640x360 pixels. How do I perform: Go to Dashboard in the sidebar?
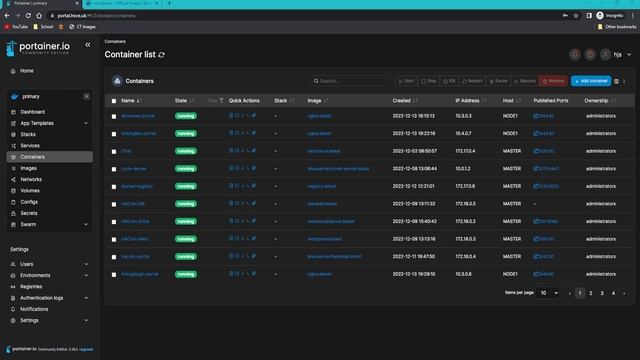32,112
